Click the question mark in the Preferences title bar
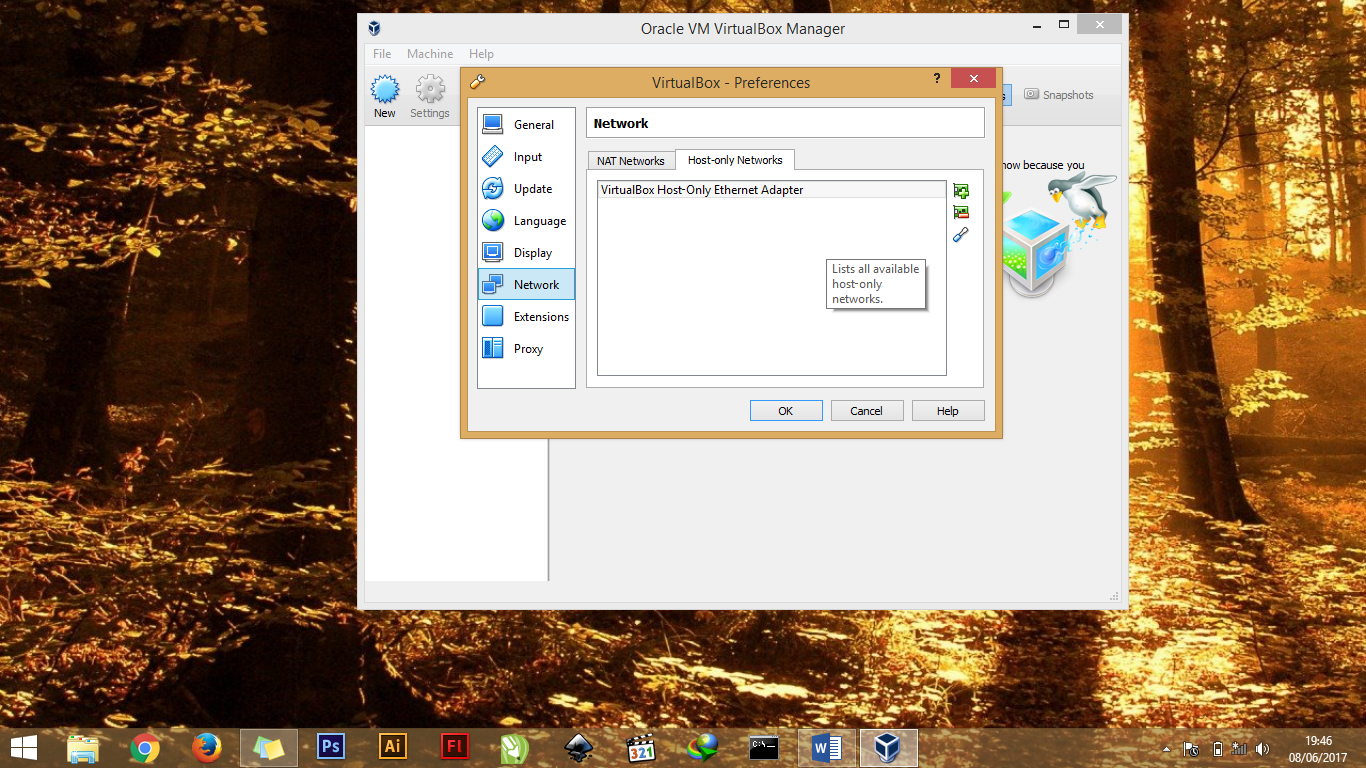Screen dimensions: 1366x768 coord(937,78)
